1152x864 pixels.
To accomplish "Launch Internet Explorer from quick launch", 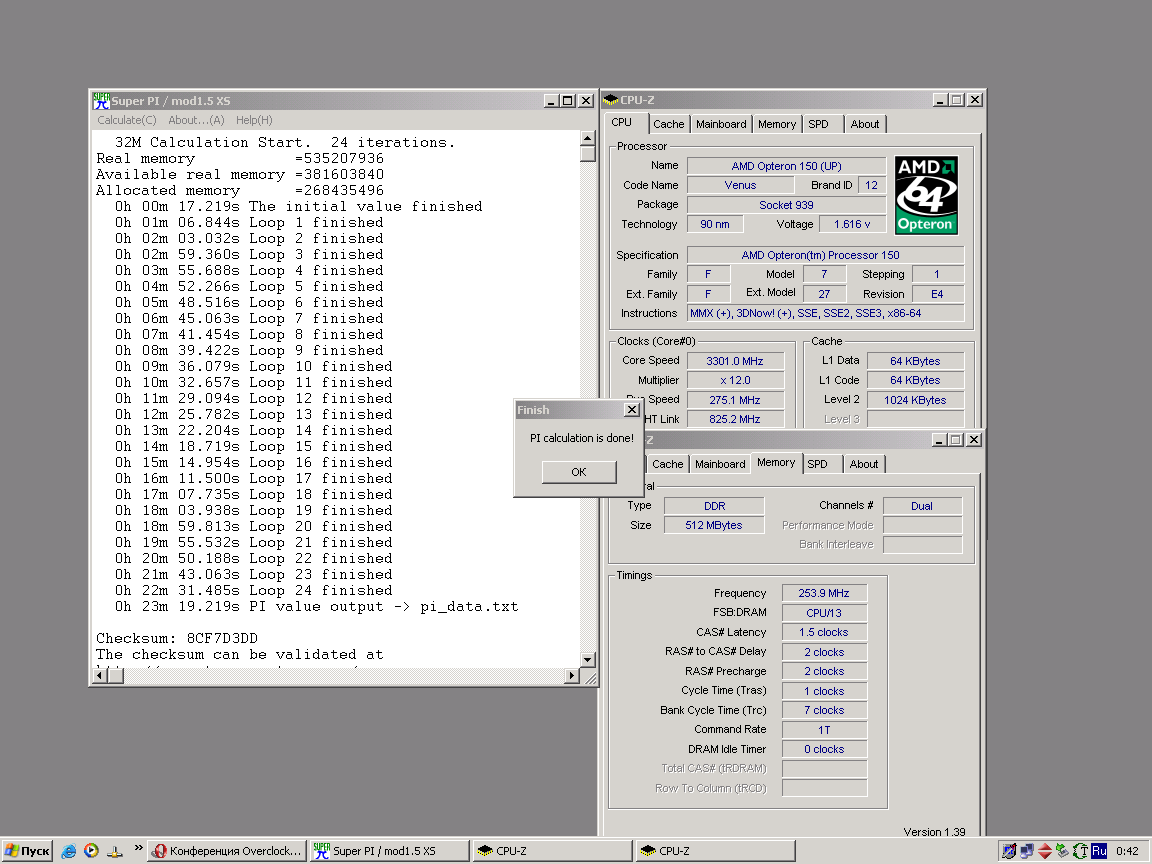I will (68, 851).
